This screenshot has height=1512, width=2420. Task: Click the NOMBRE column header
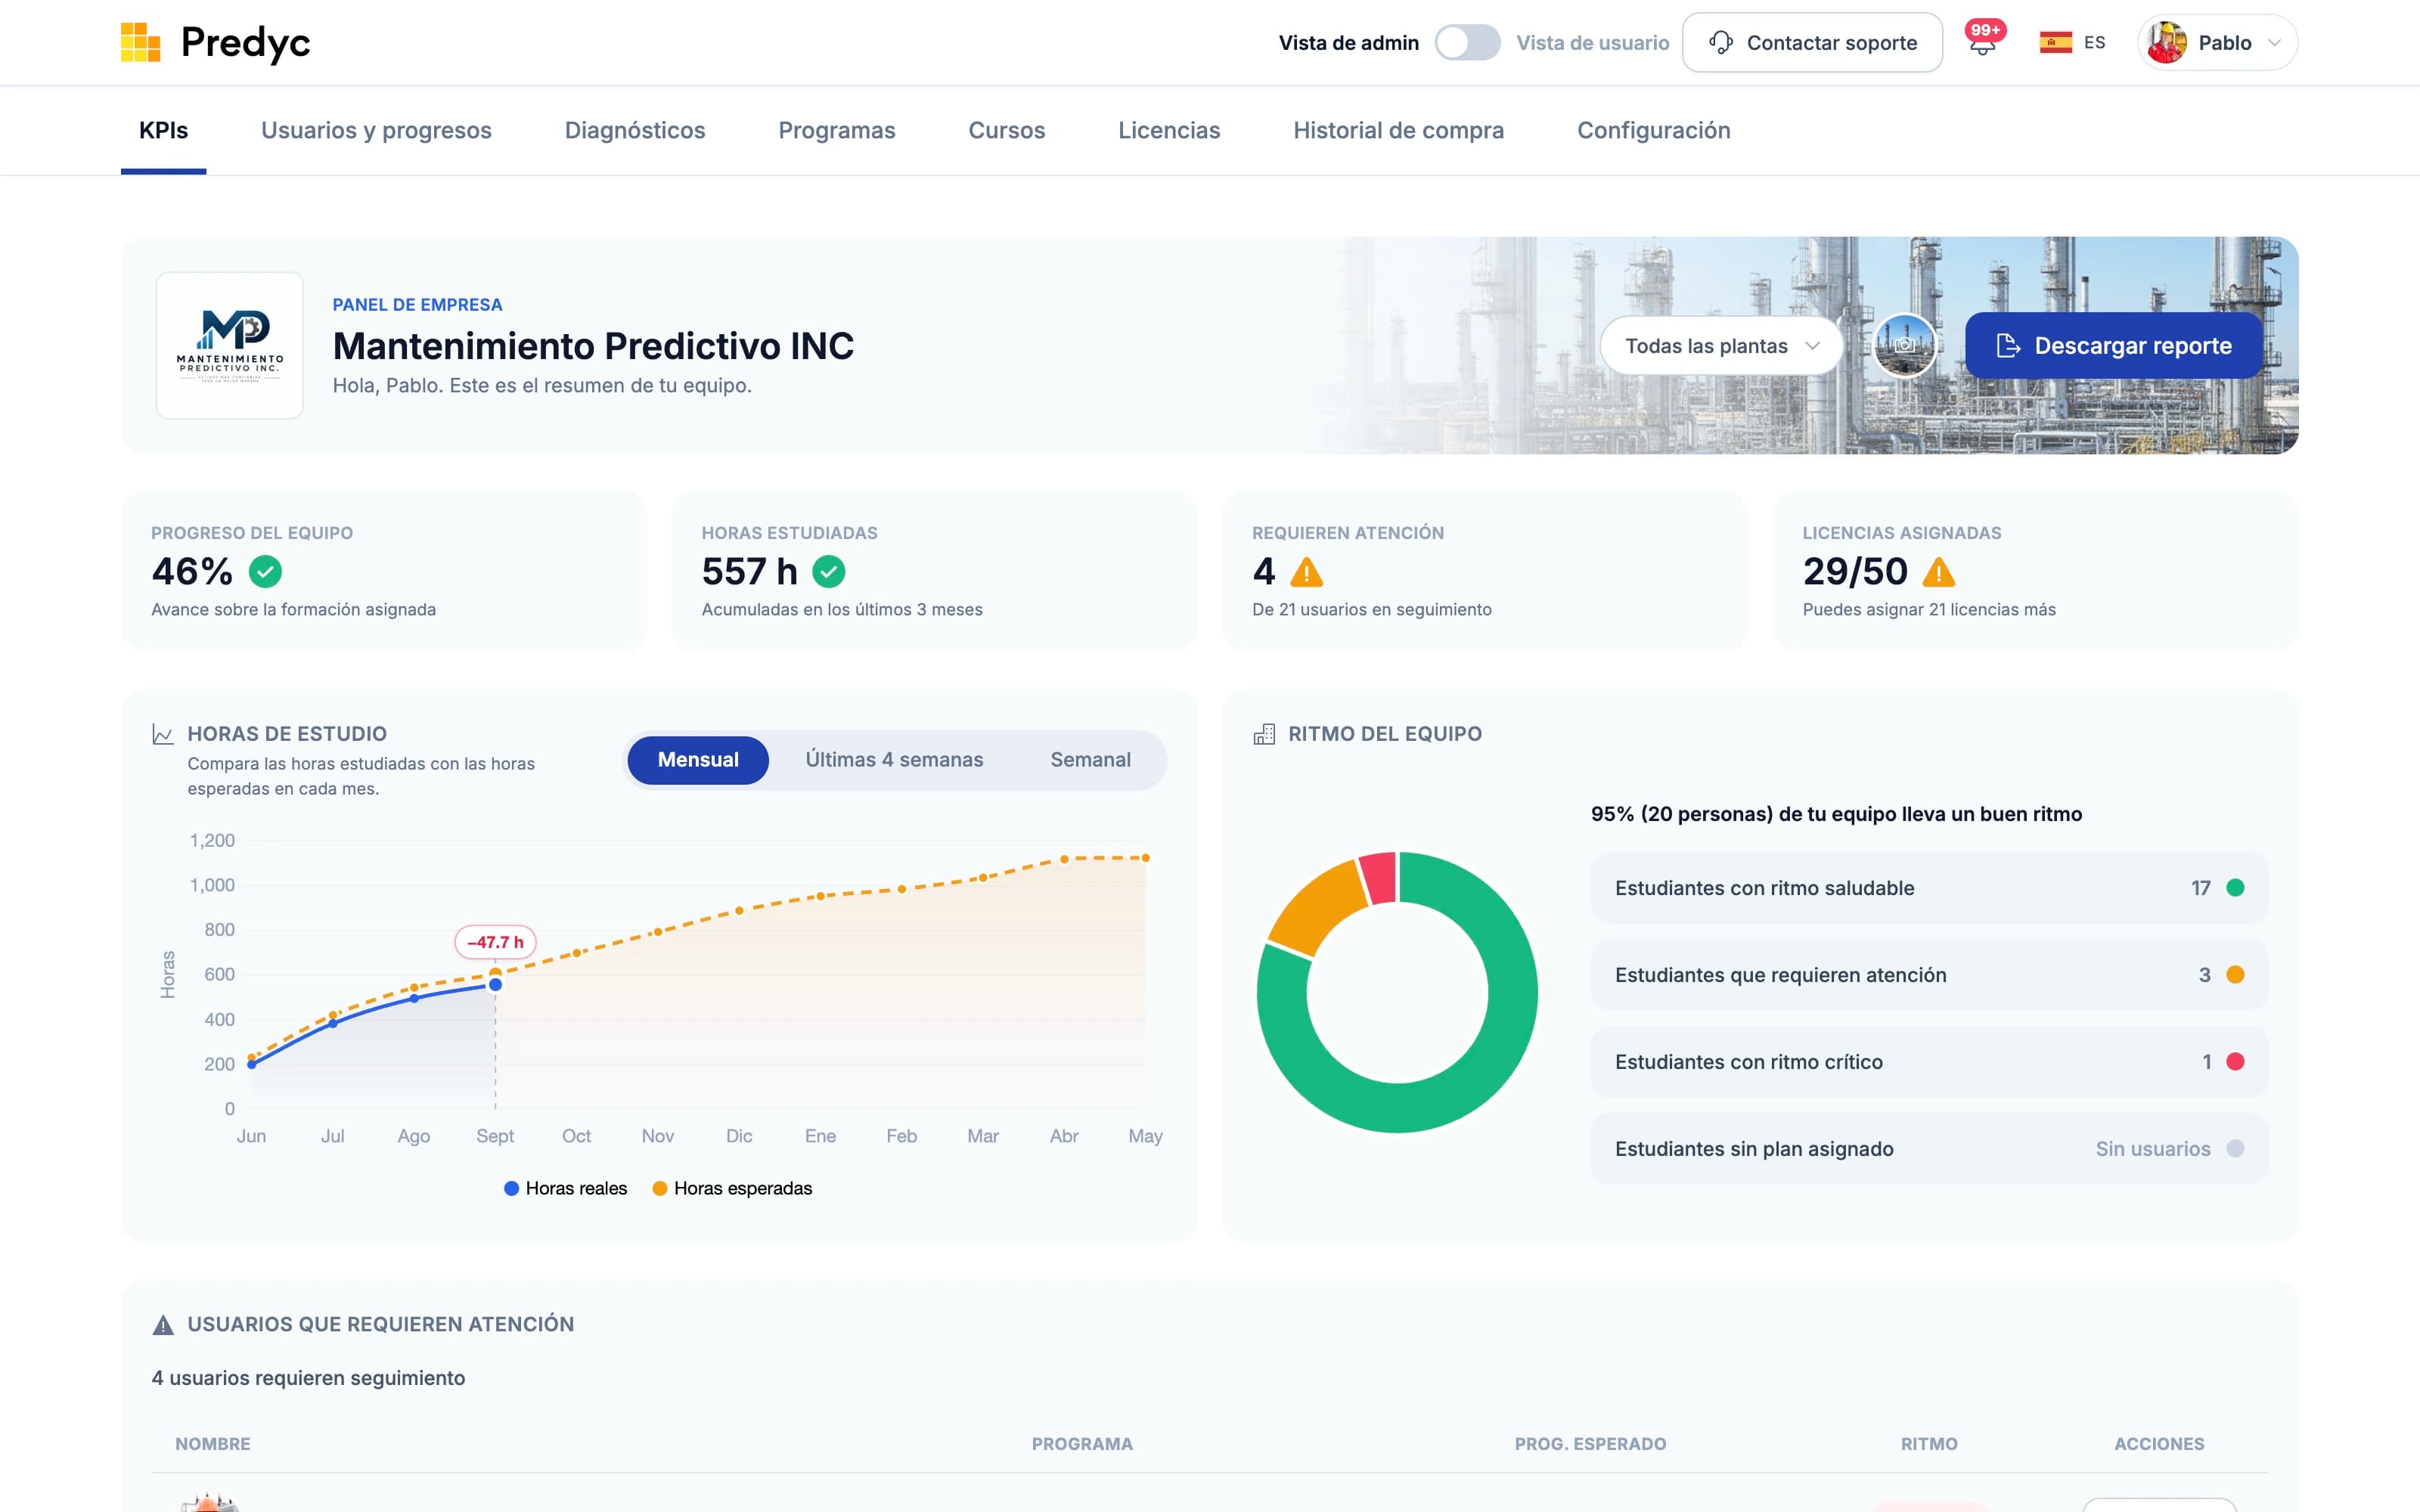click(x=213, y=1444)
